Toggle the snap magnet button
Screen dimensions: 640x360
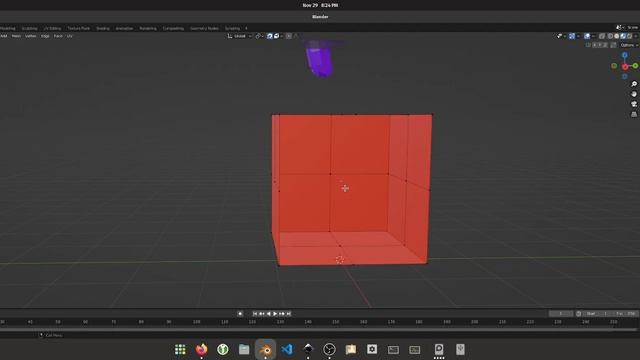click(269, 36)
